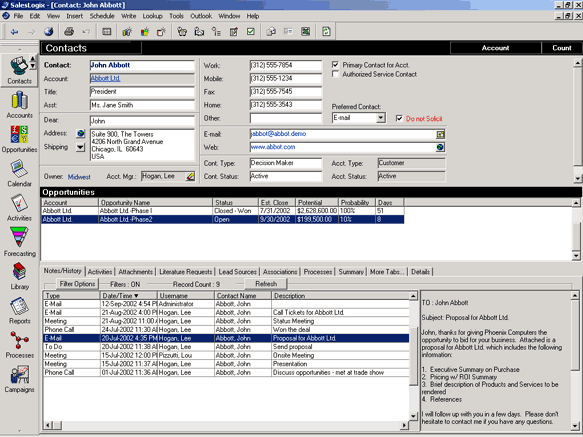Switch to the Associations tab

click(x=280, y=272)
